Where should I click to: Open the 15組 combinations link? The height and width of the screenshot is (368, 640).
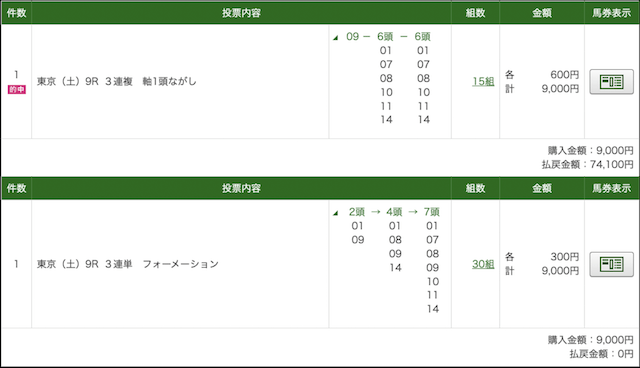tap(483, 82)
